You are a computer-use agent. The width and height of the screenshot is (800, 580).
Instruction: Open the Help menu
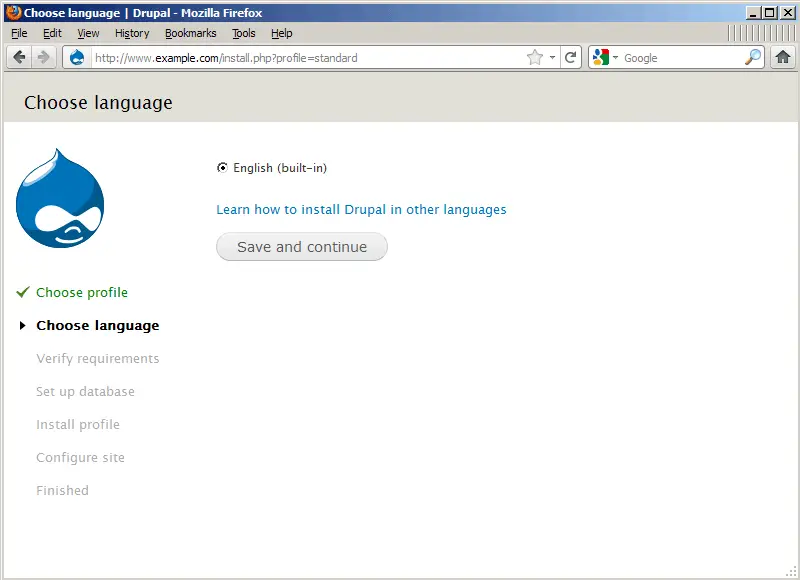coord(282,33)
